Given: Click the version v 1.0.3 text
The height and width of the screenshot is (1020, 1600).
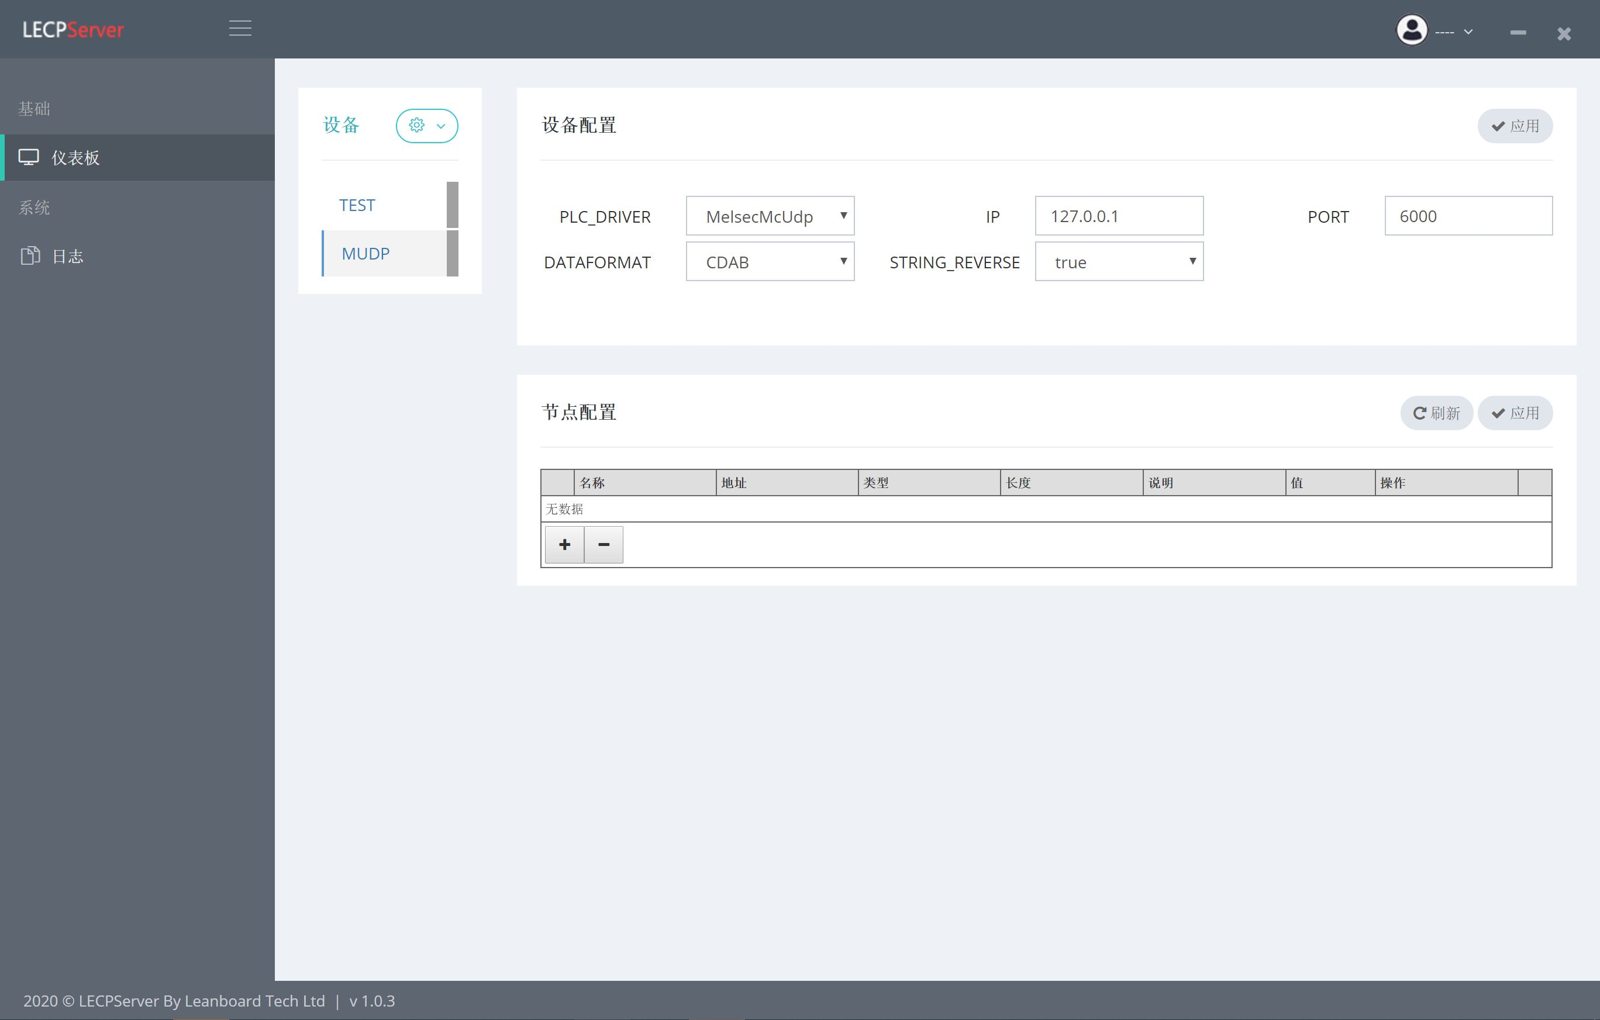Looking at the screenshot, I should coord(372,1001).
